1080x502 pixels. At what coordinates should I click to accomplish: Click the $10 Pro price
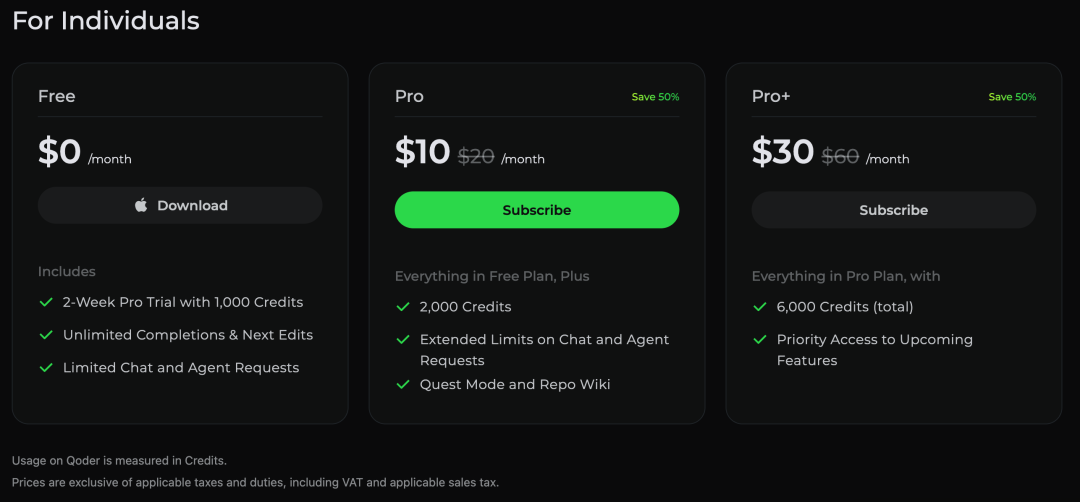(423, 152)
